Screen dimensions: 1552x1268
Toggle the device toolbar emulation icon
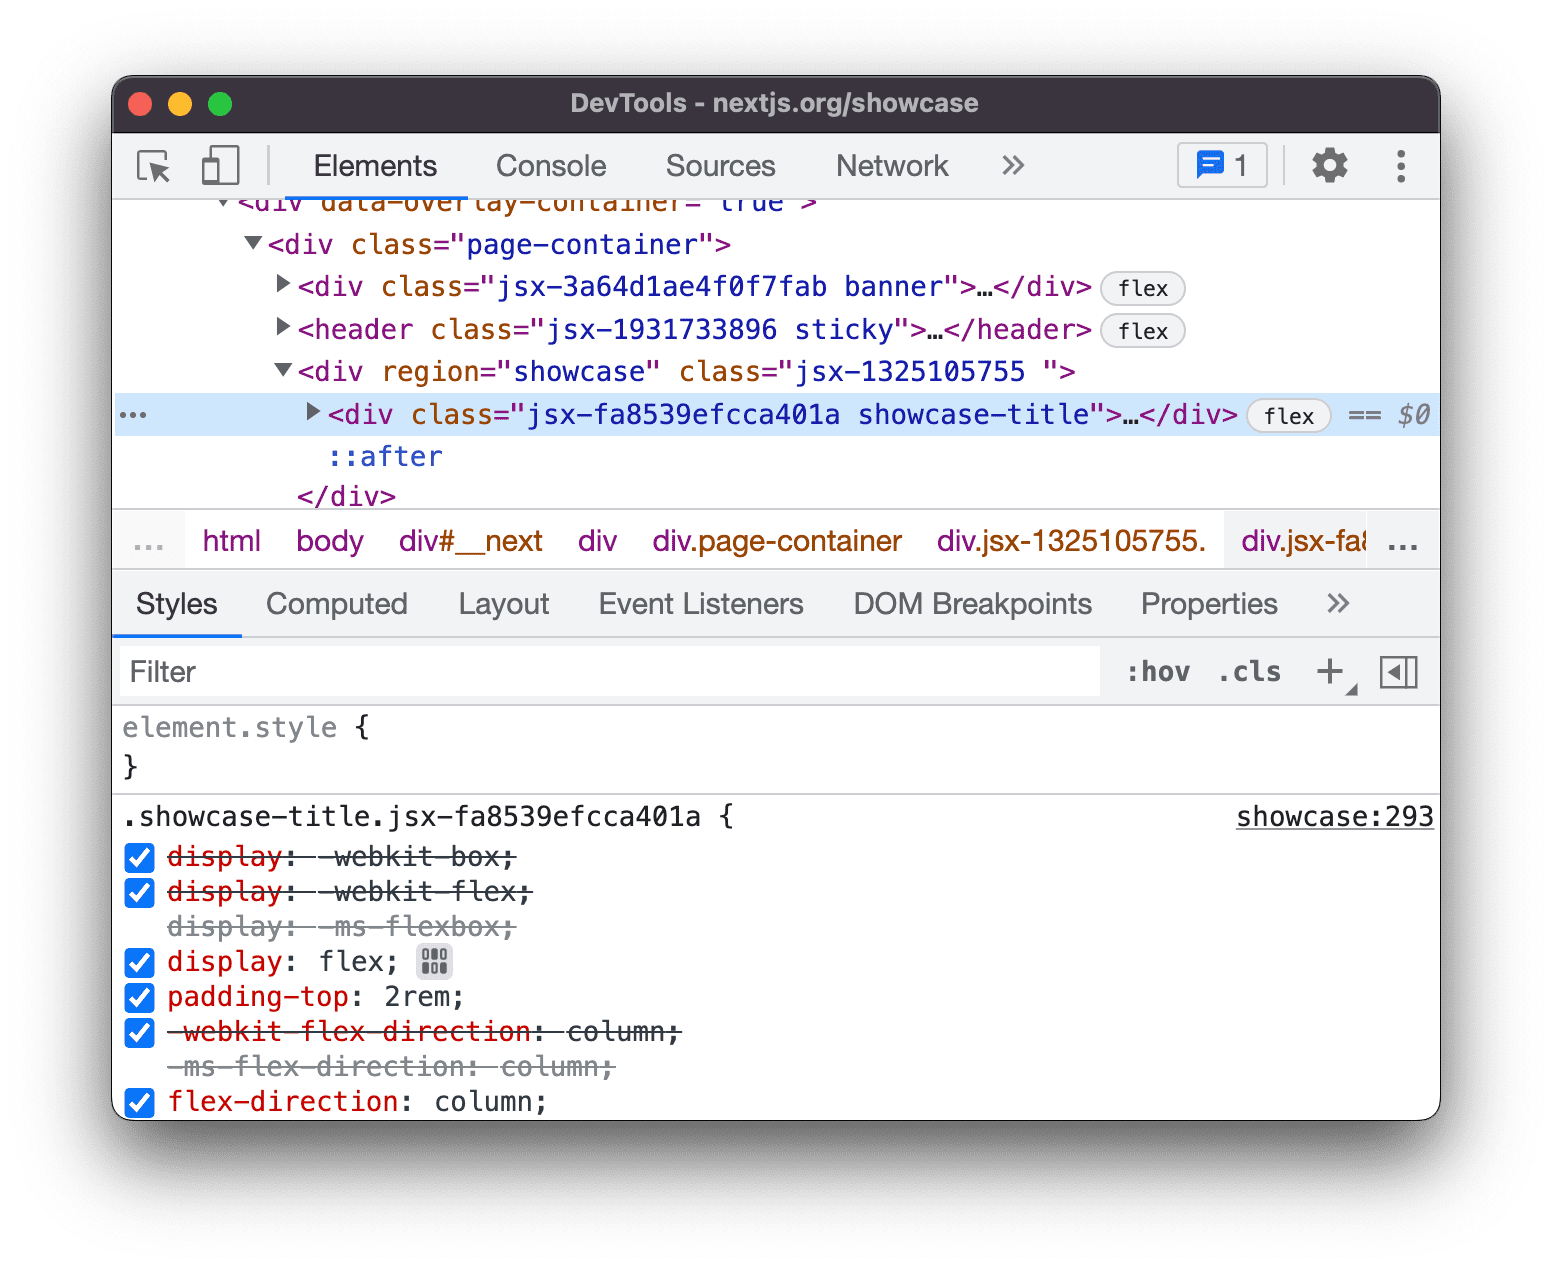click(x=220, y=166)
